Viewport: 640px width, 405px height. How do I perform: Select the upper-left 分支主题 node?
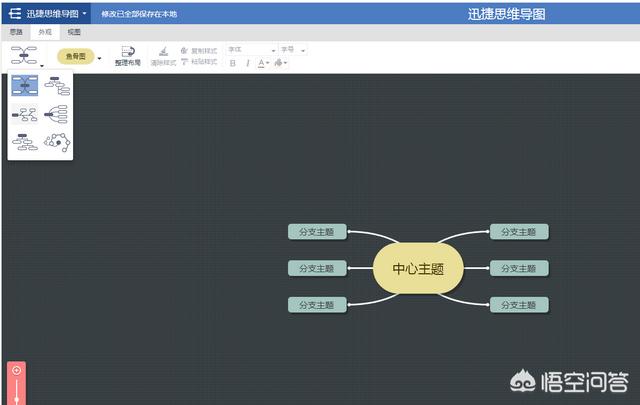317,232
